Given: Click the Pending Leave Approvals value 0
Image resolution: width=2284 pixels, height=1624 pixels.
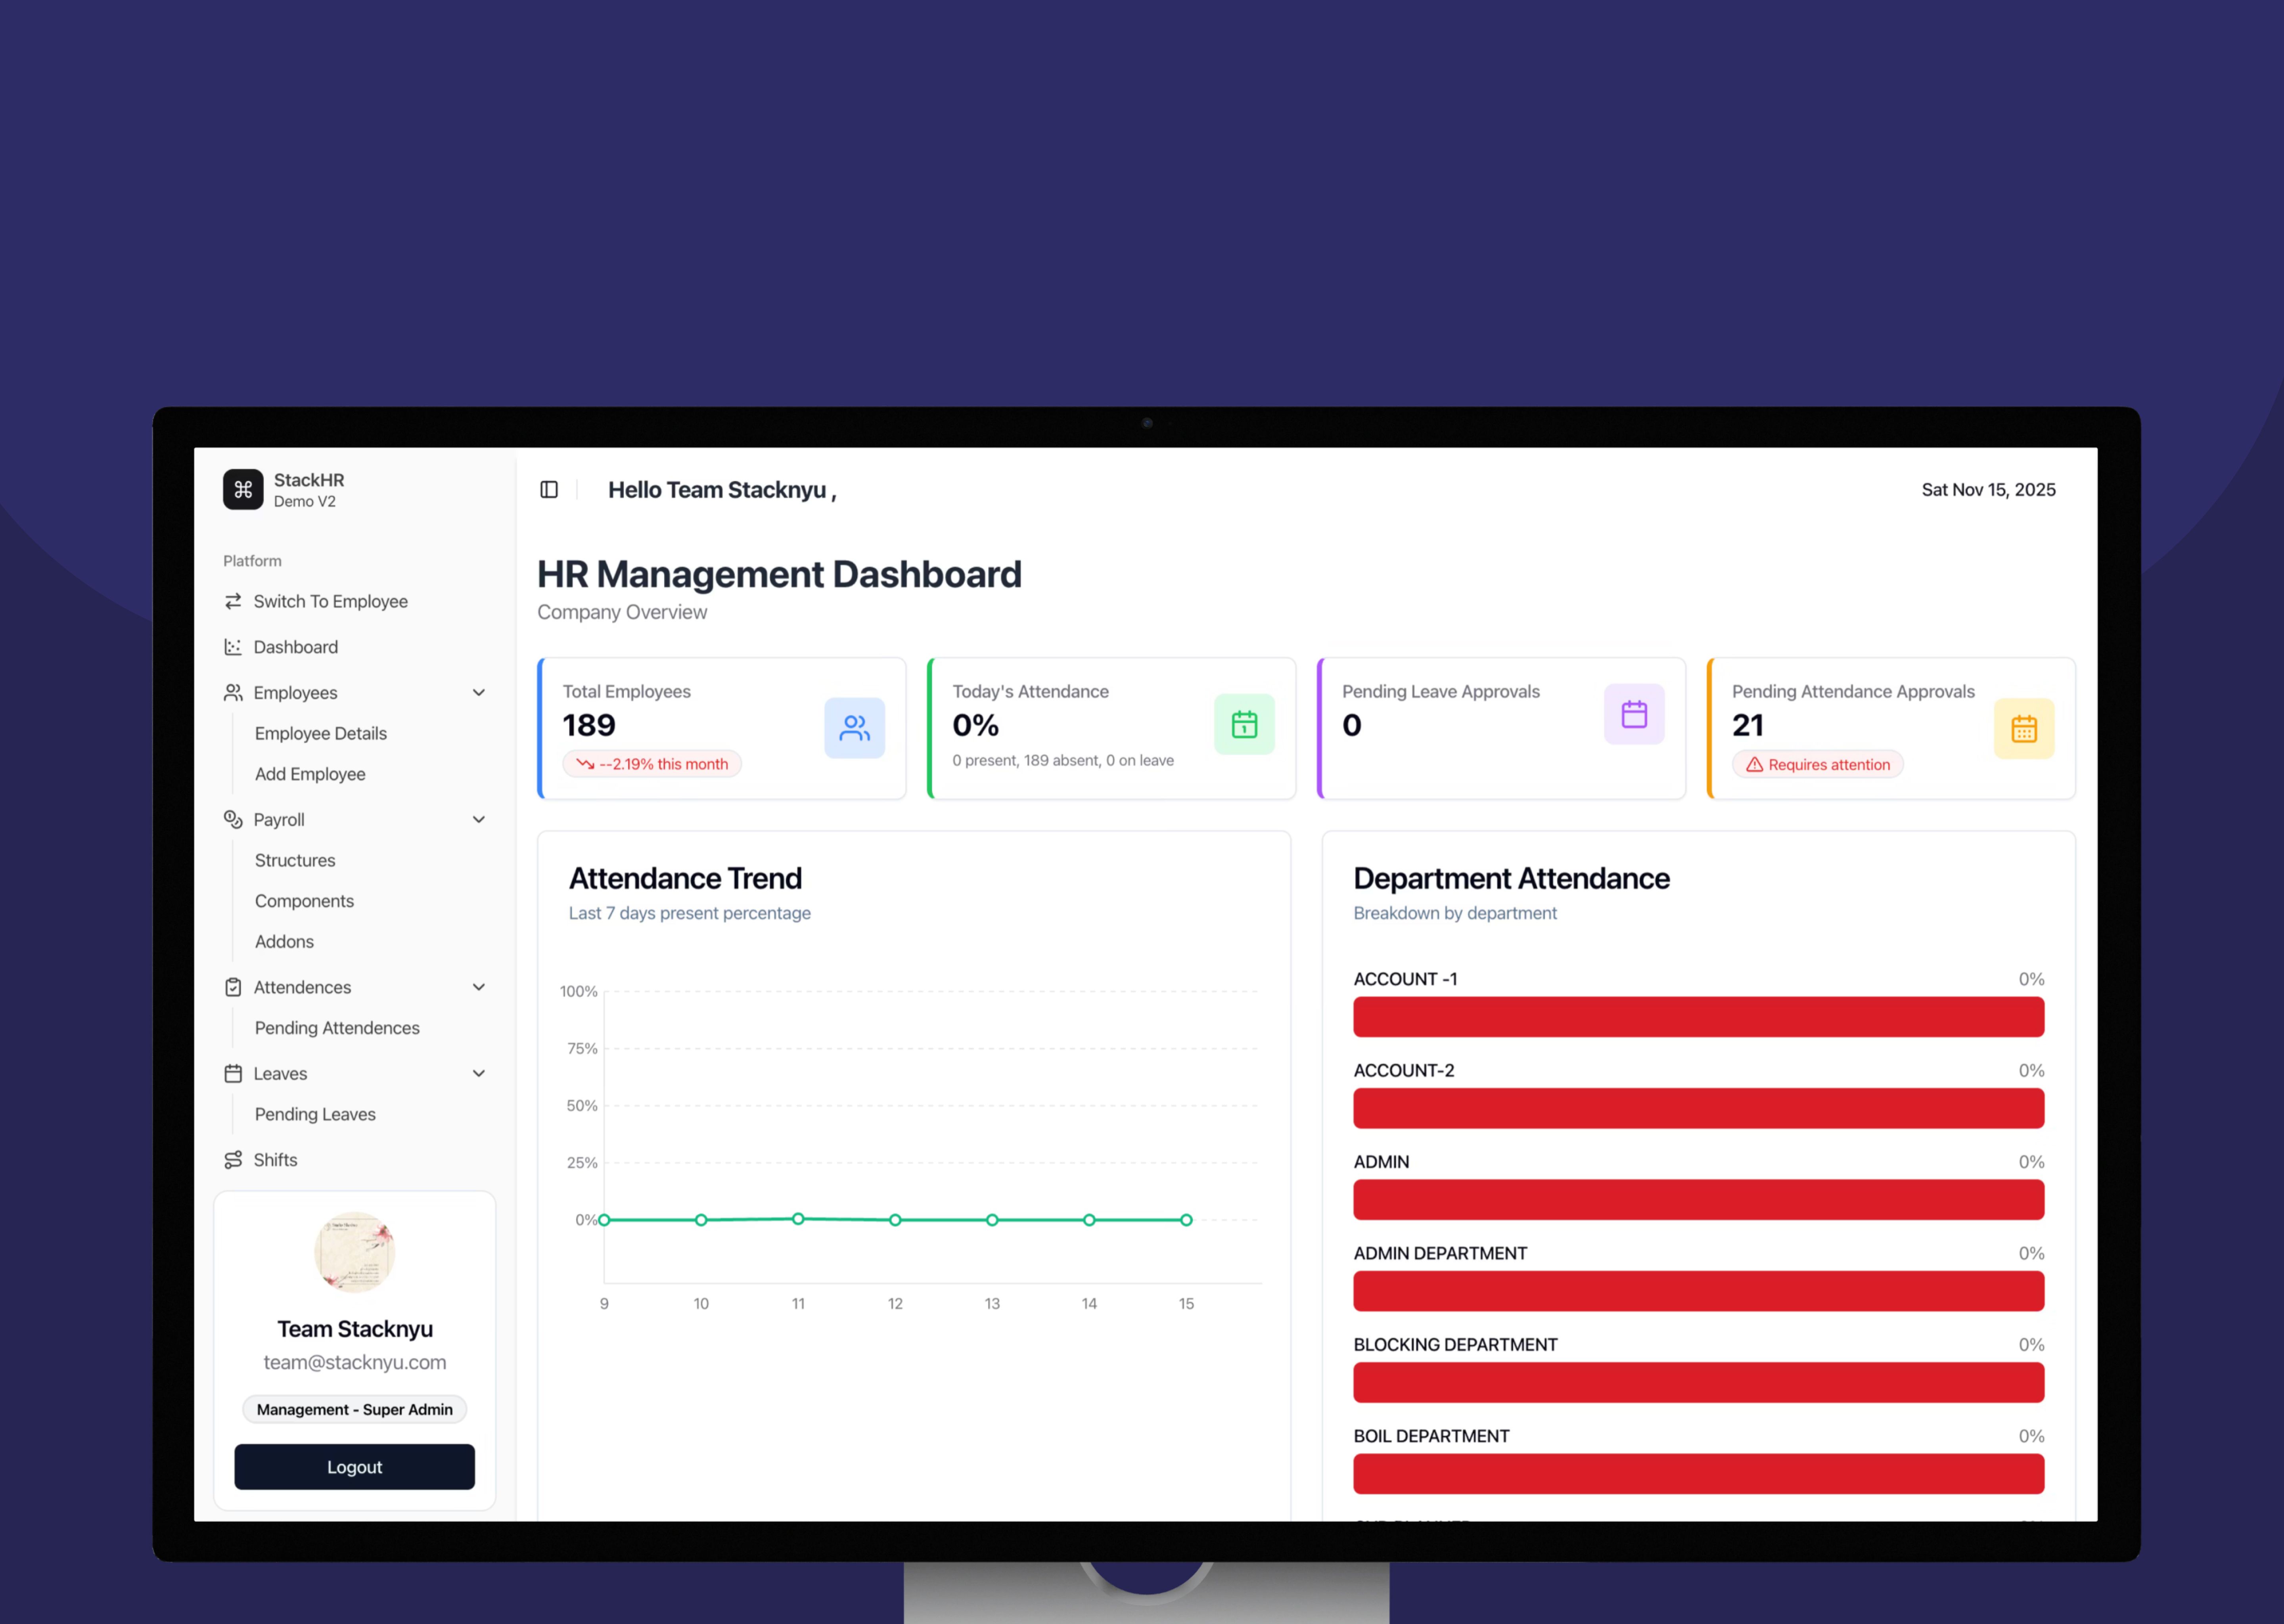Looking at the screenshot, I should click(1352, 725).
